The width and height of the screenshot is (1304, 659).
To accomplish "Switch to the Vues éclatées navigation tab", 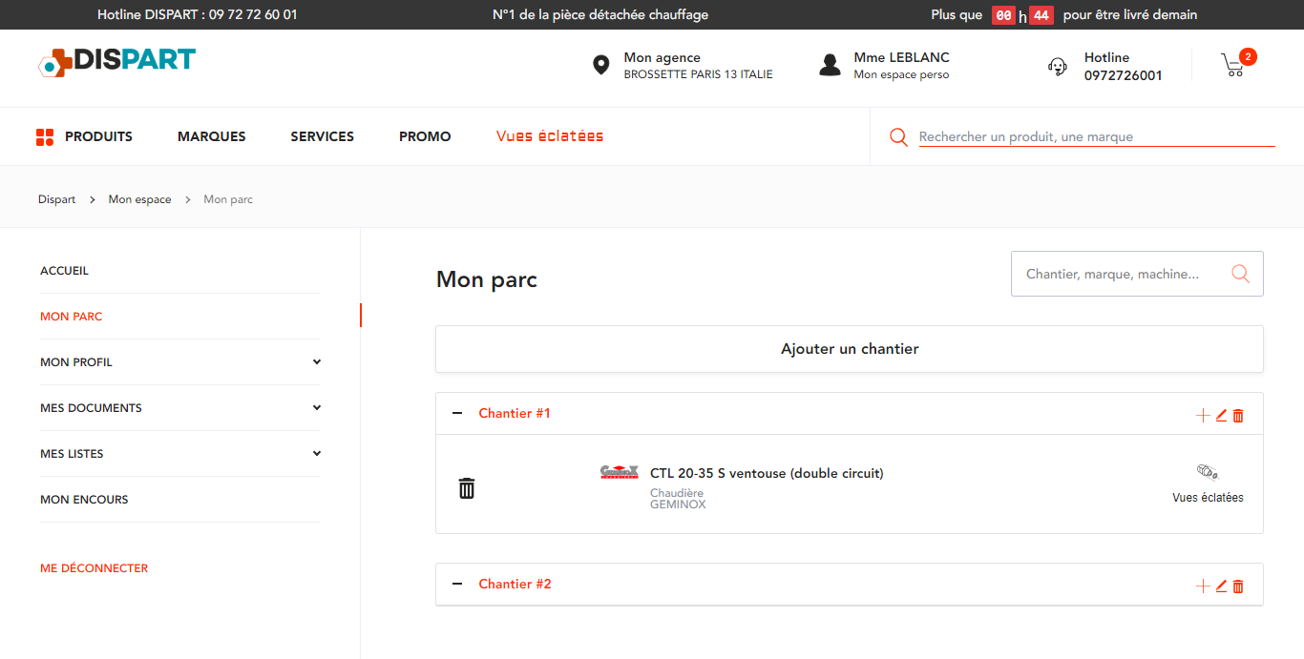I will point(549,136).
